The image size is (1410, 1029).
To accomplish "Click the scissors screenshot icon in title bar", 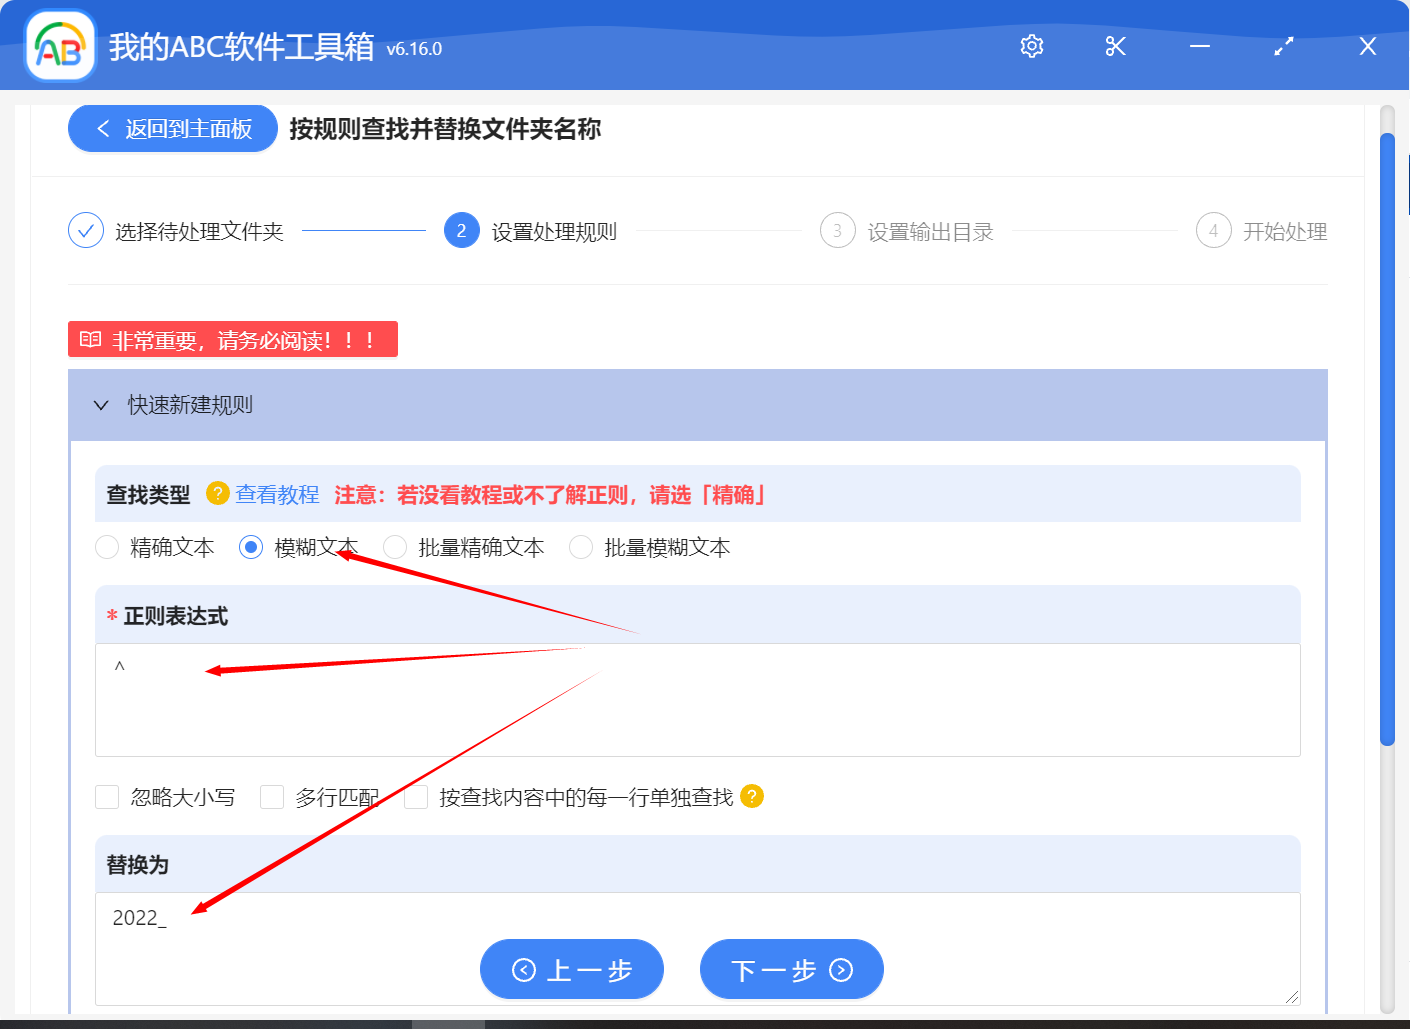I will 1115,46.
